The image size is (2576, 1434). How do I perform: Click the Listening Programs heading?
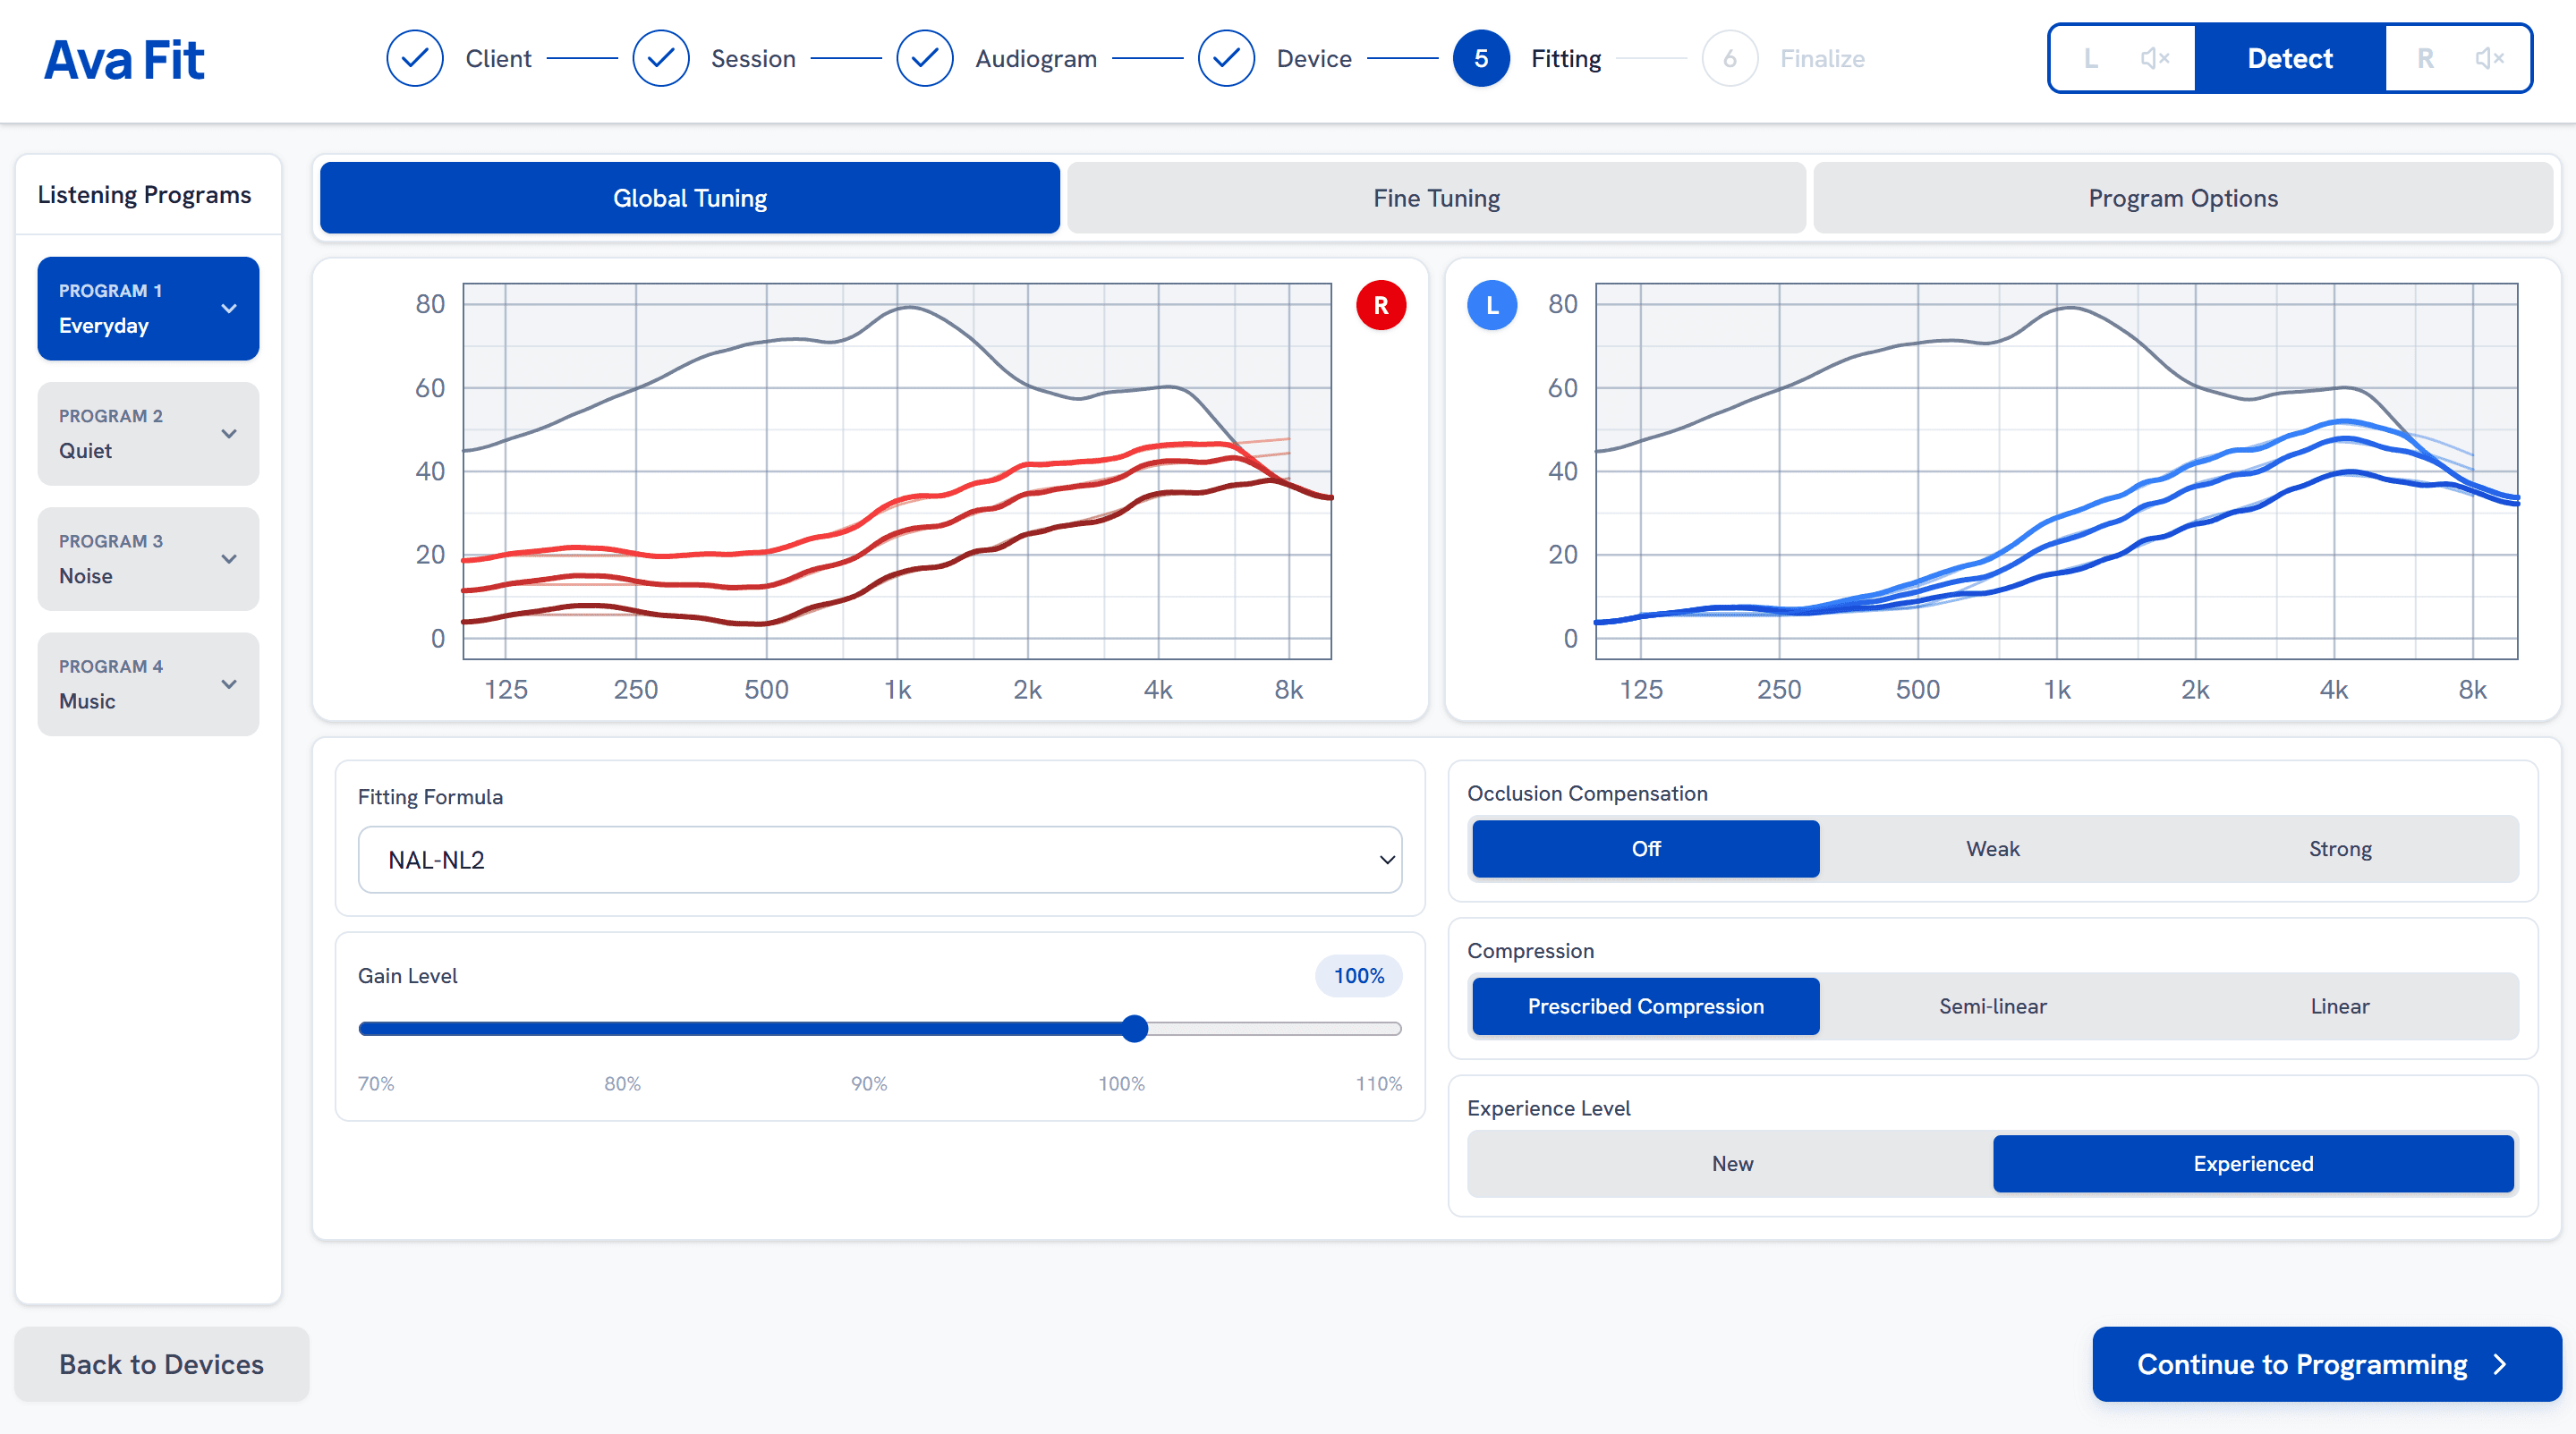[144, 195]
